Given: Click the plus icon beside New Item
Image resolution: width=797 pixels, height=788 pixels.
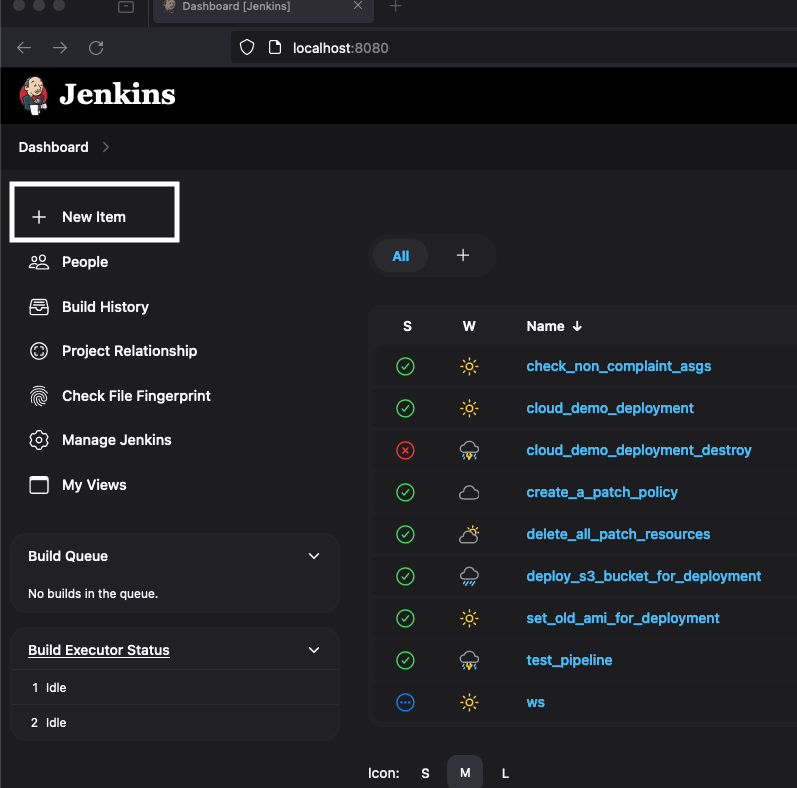Looking at the screenshot, I should [x=39, y=217].
